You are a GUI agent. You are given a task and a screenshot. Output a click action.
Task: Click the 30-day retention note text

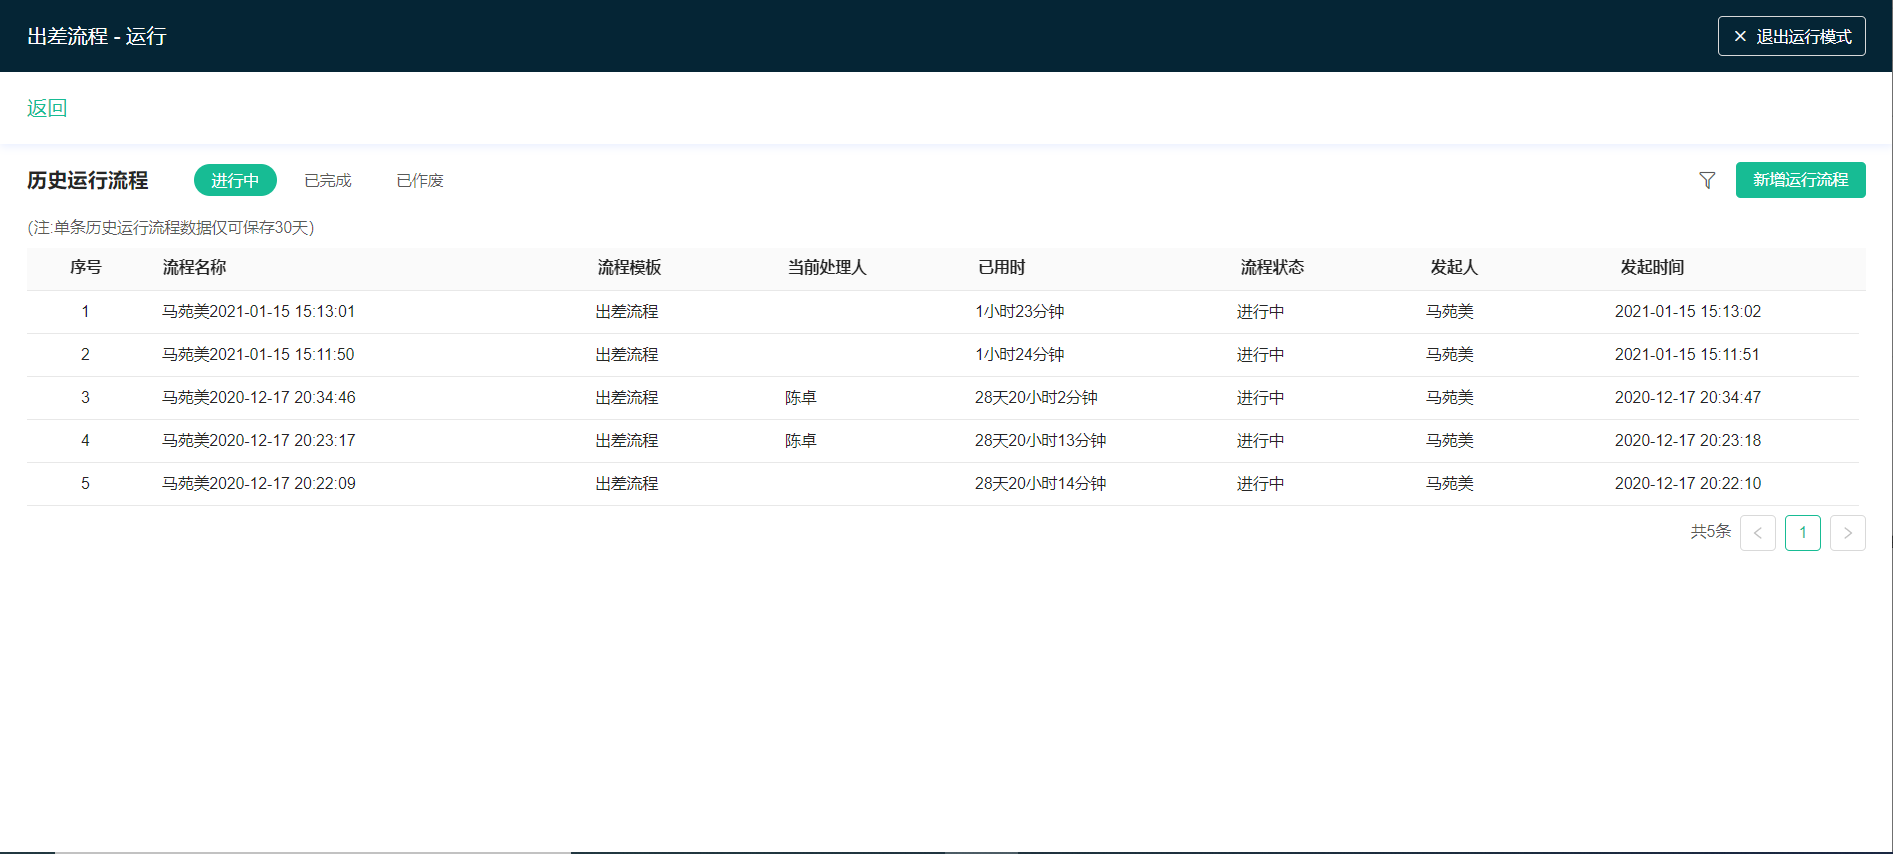[x=171, y=227]
